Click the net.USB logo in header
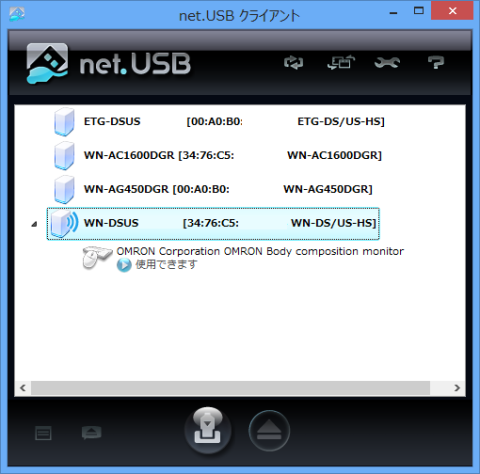Image resolution: width=480 pixels, height=474 pixels. click(x=109, y=63)
